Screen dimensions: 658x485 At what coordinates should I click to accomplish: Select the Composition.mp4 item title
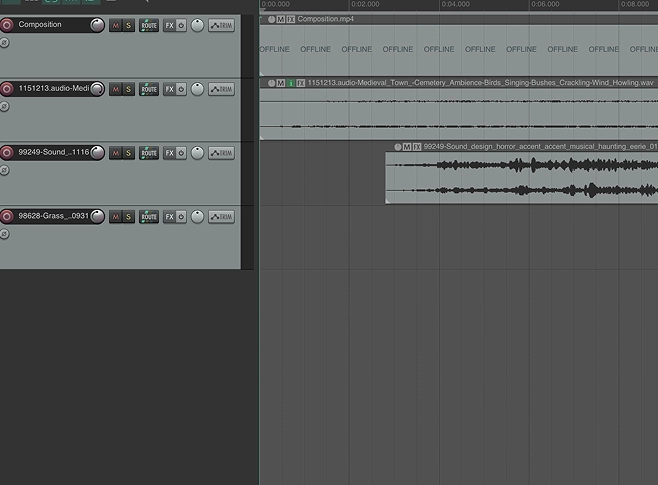coord(326,19)
